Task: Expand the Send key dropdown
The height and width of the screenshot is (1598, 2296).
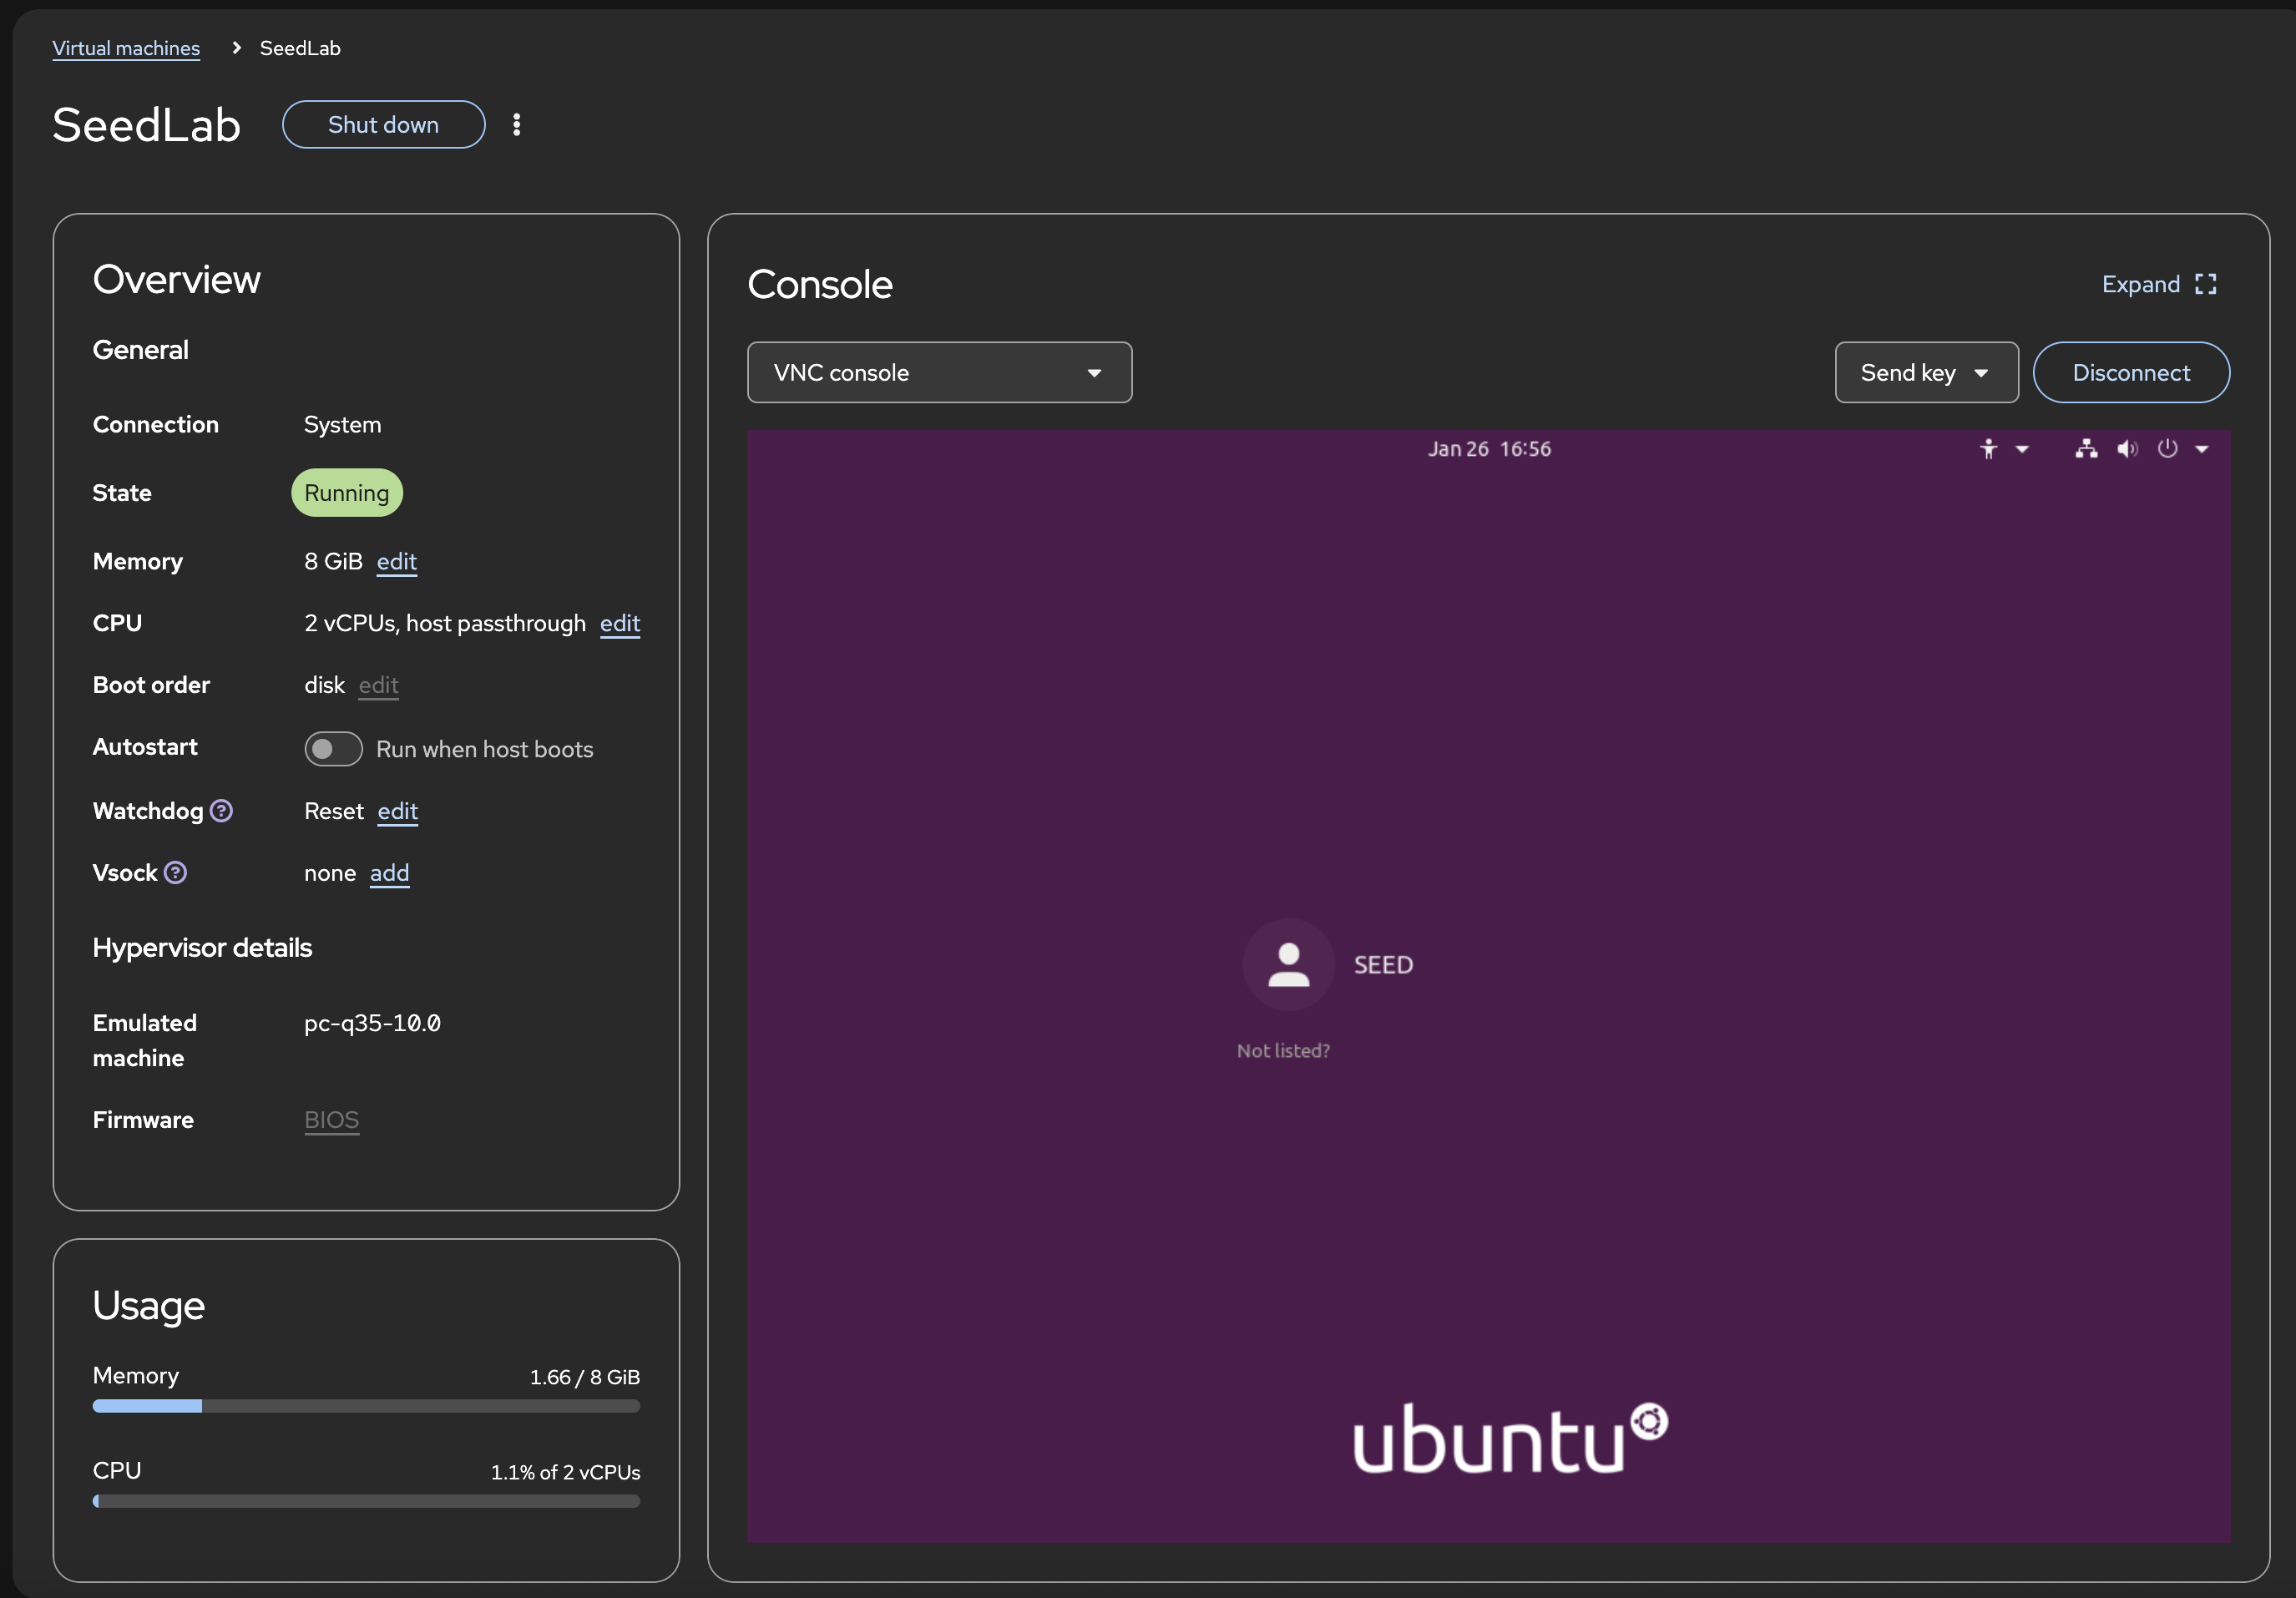Action: click(1925, 373)
